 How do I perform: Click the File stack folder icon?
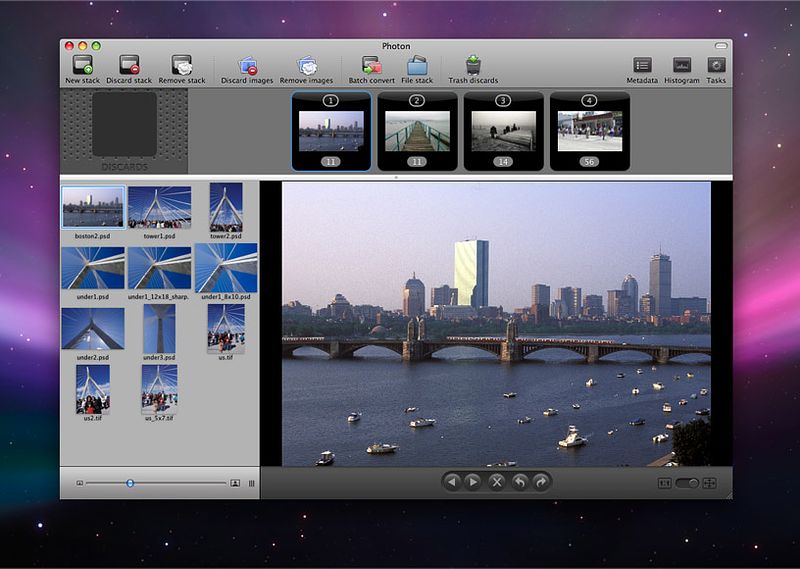417,66
